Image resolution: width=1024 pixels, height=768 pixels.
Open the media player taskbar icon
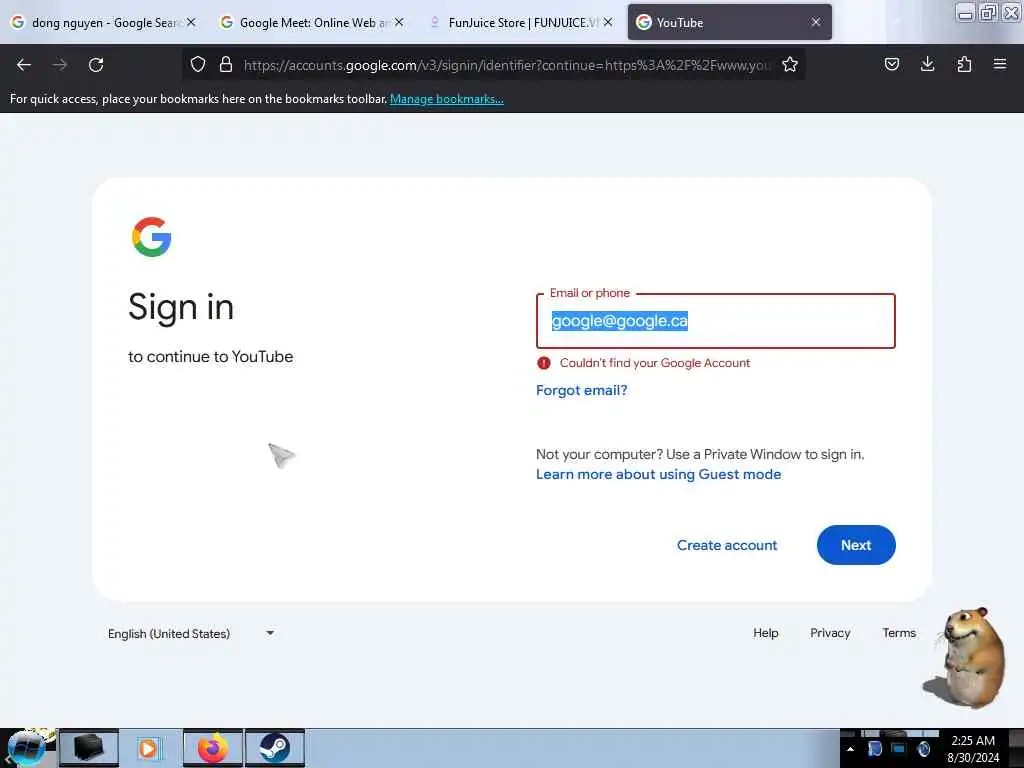point(150,748)
